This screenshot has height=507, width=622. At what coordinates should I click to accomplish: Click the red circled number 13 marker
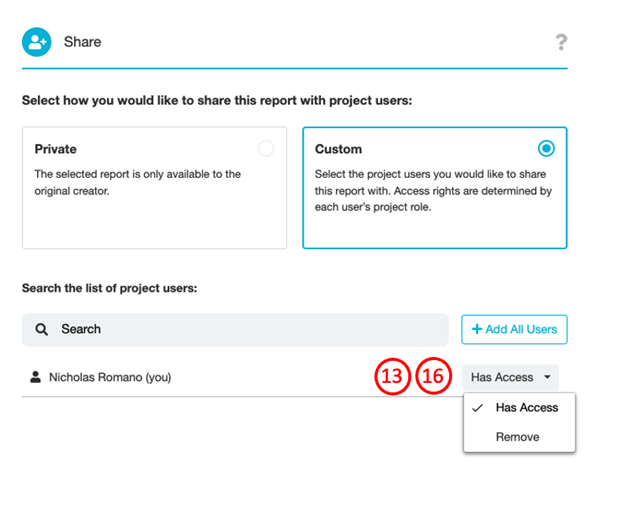[x=393, y=377]
